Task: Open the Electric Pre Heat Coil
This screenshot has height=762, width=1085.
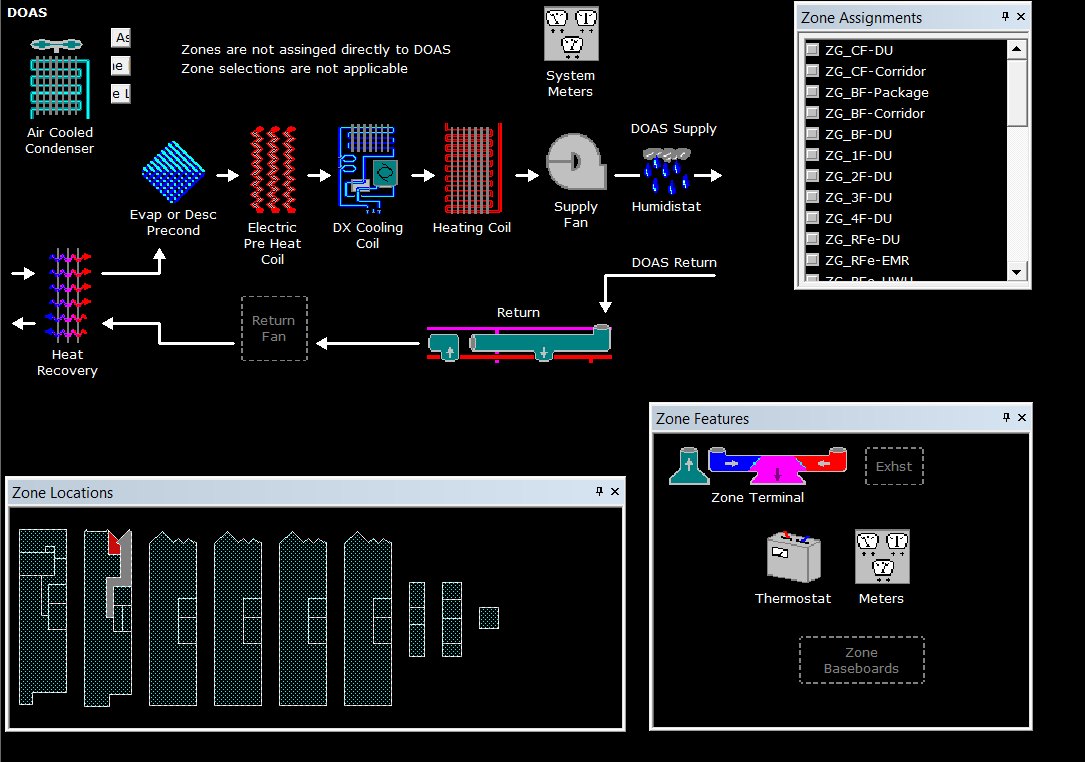Action: pos(273,170)
